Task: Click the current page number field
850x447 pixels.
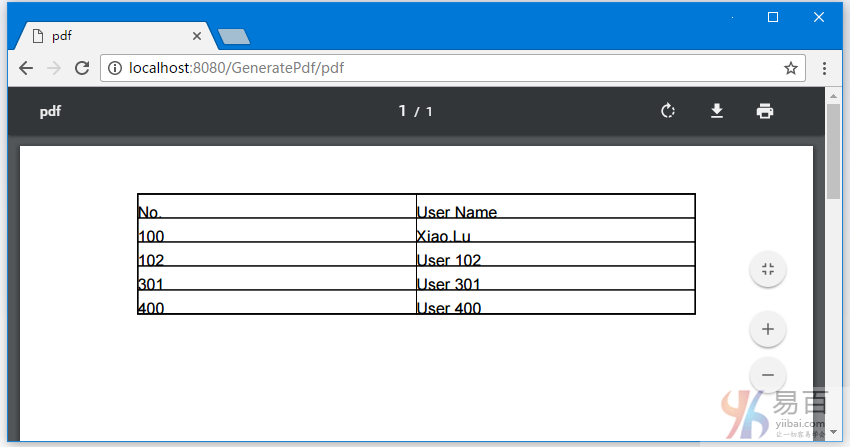Action: coord(402,111)
